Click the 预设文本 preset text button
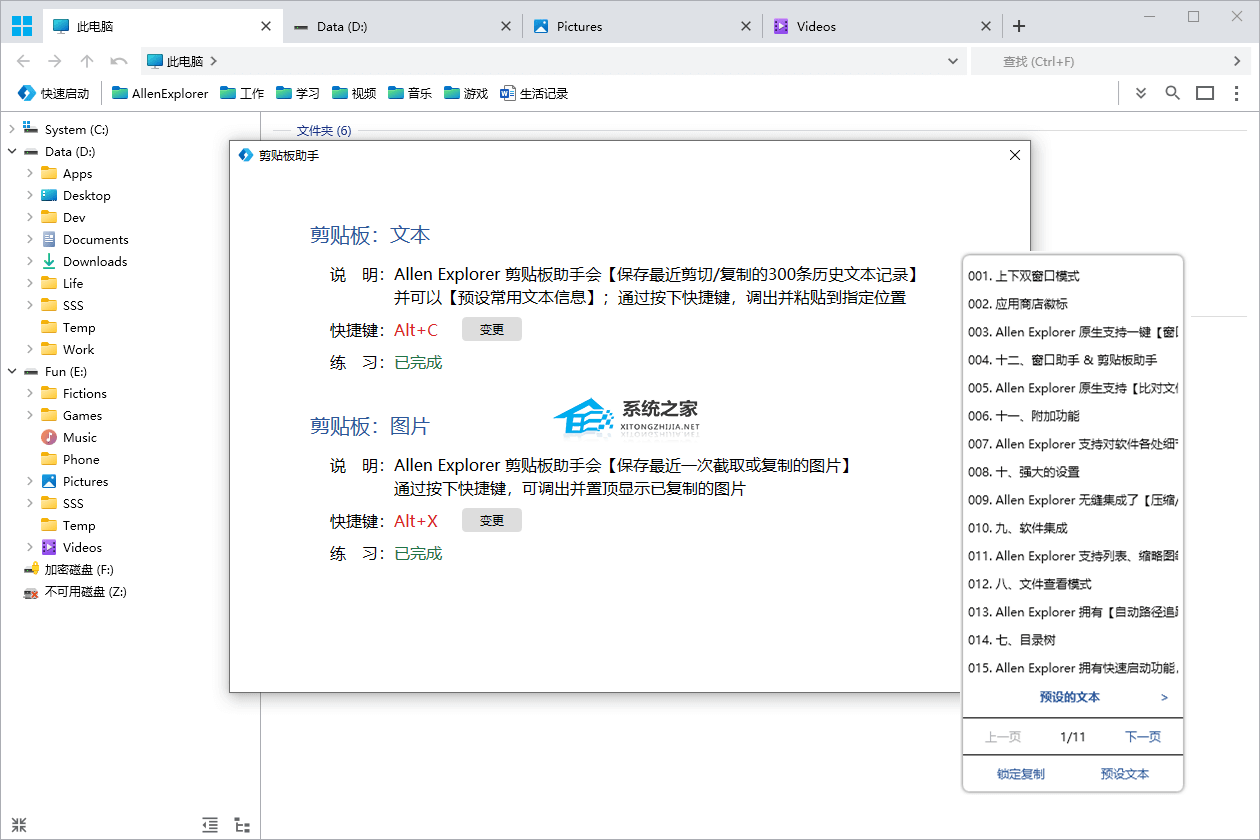Screen dimensions: 1260x840 (1125, 774)
